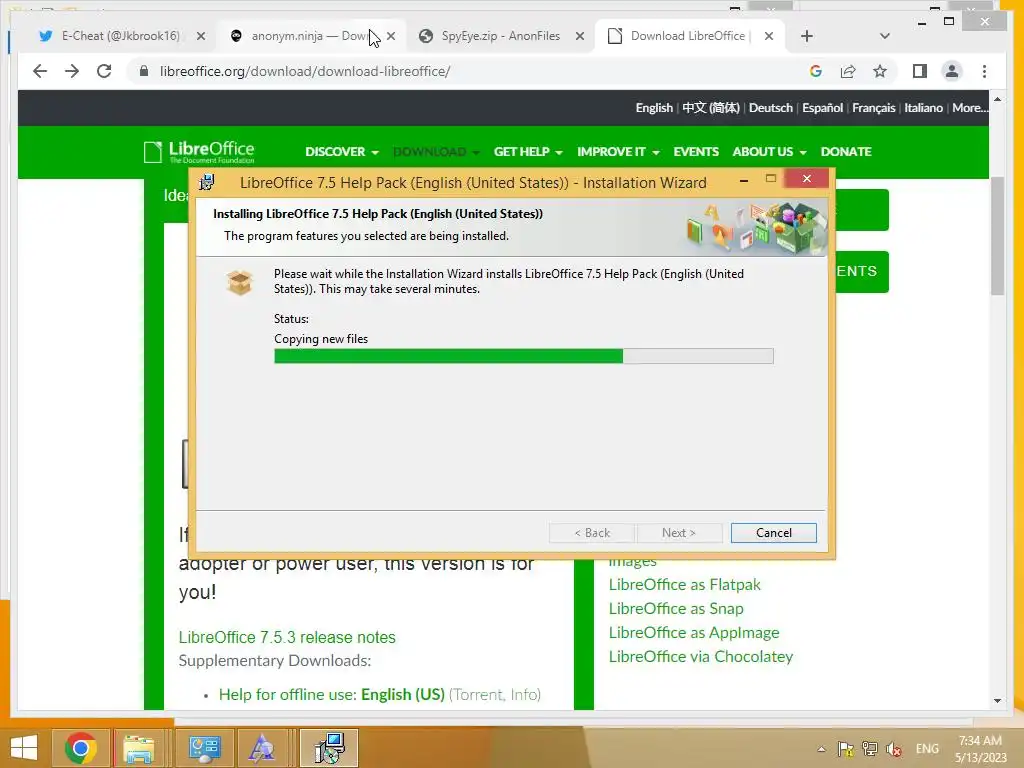
Task: Open LibreOffice 7.5.3 release notes link
Action: (287, 637)
